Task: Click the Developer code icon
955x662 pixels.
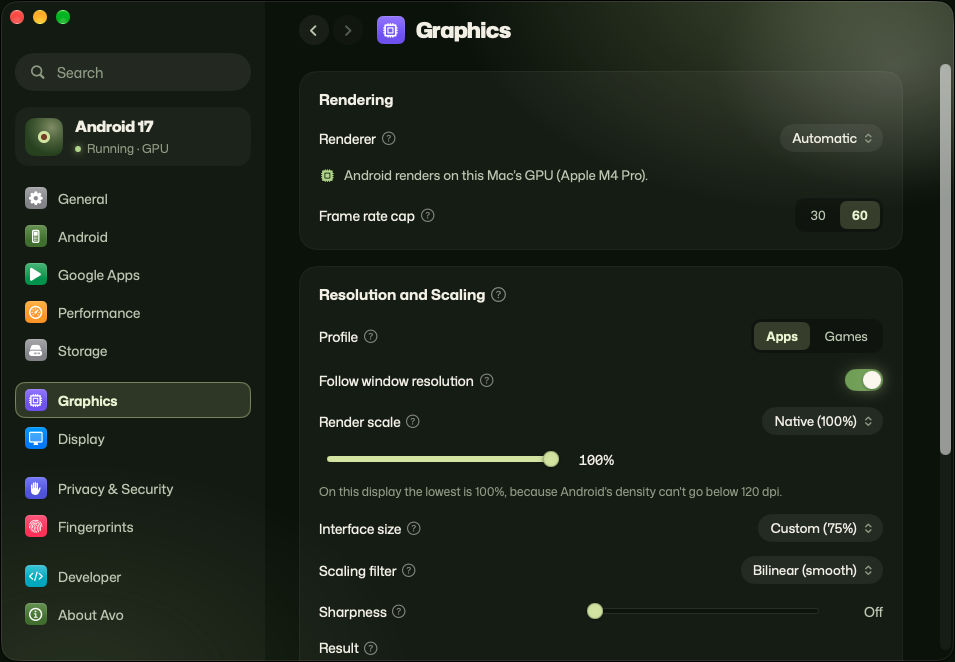Action: 36,577
